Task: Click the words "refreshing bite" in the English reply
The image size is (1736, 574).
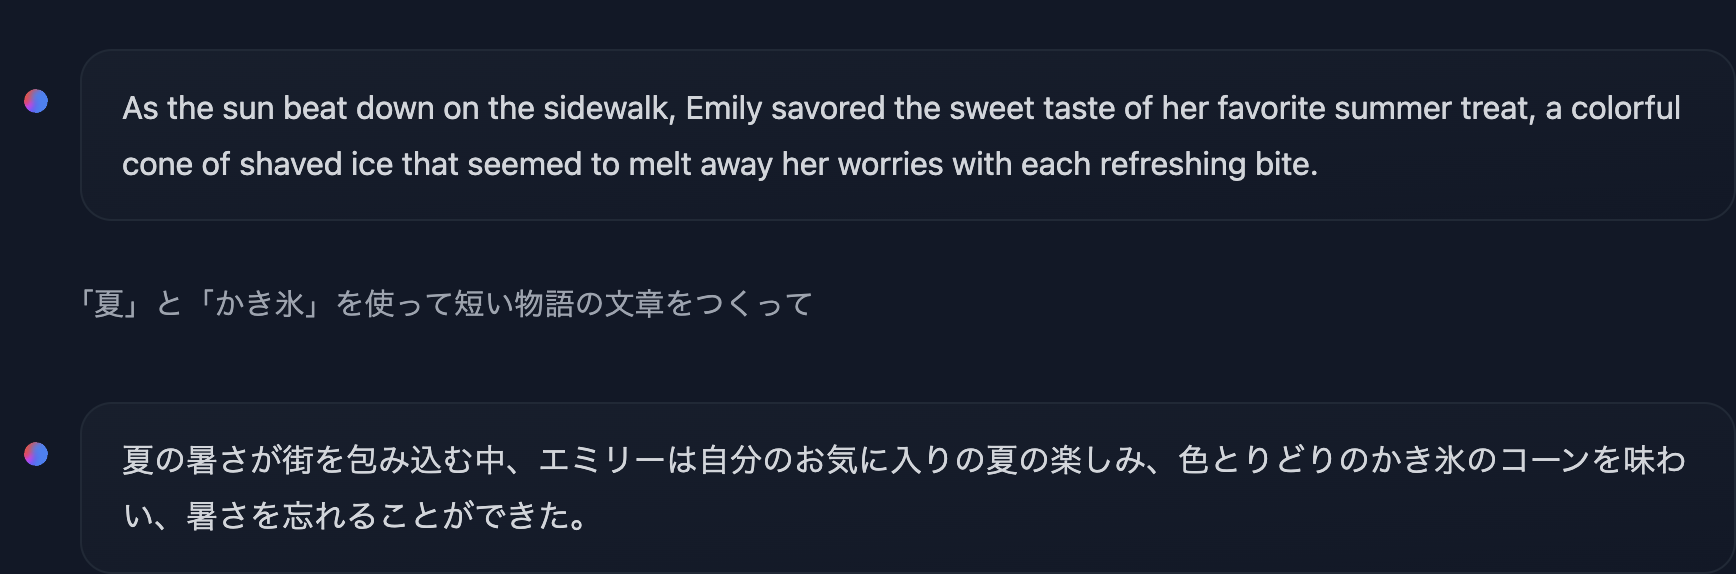Action: pyautogui.click(x=1208, y=164)
